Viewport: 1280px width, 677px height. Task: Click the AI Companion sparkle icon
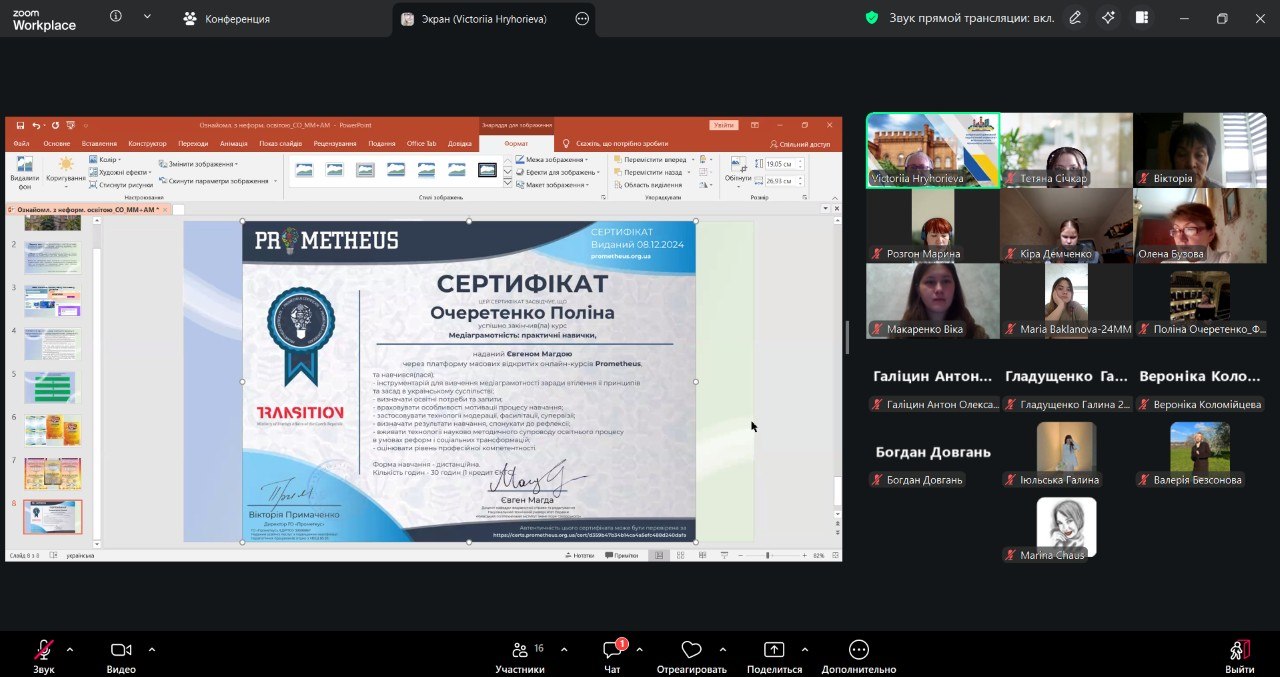[1108, 18]
